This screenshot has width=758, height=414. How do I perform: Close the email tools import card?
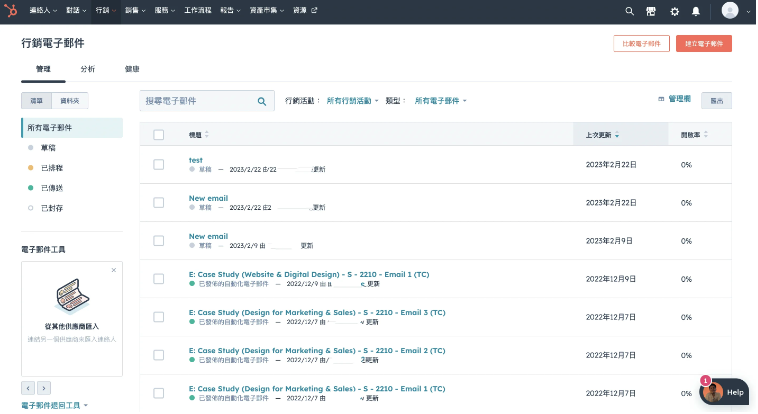click(114, 270)
